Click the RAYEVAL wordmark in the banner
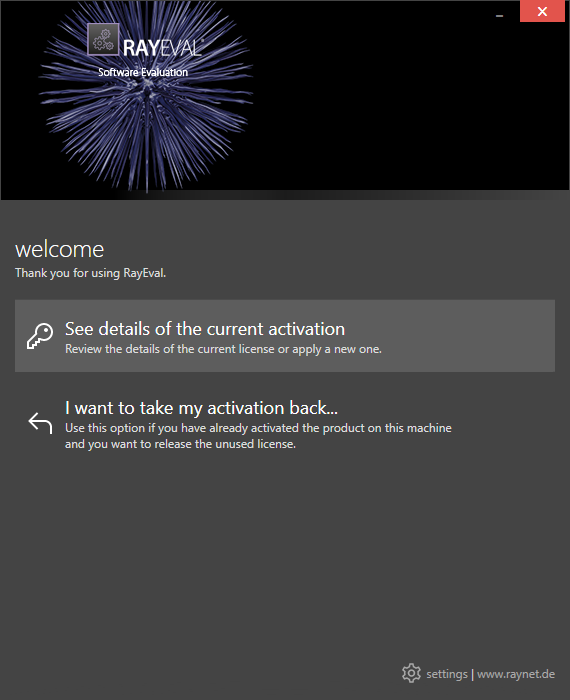This screenshot has width=570, height=700. 163,48
